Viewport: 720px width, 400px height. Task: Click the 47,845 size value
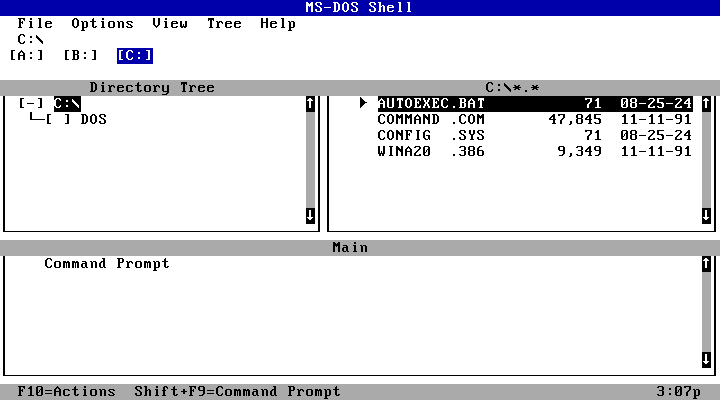575,119
